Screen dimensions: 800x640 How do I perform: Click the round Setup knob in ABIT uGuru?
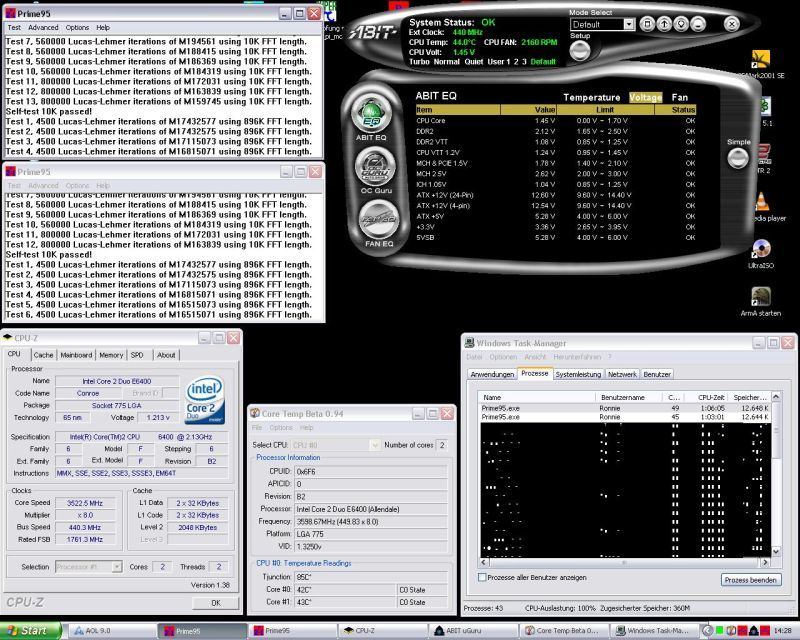click(x=580, y=51)
